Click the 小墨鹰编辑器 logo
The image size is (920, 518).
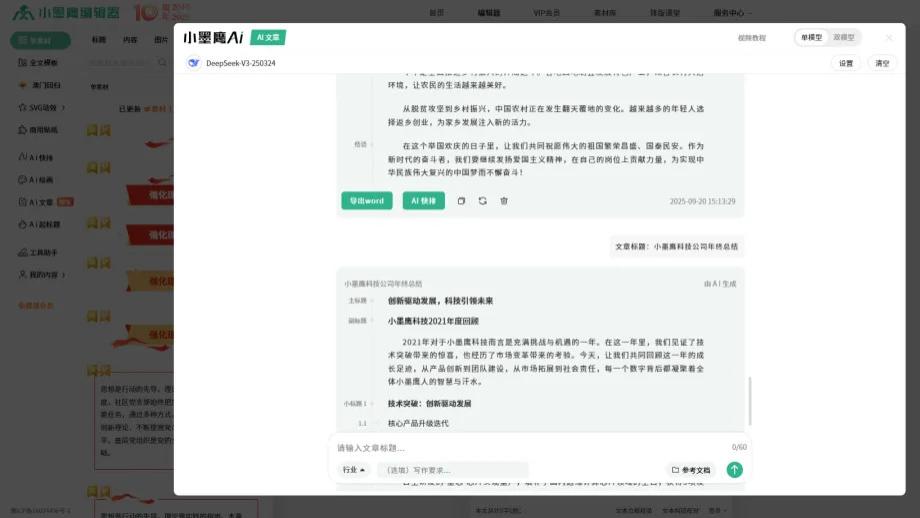[x=66, y=12]
